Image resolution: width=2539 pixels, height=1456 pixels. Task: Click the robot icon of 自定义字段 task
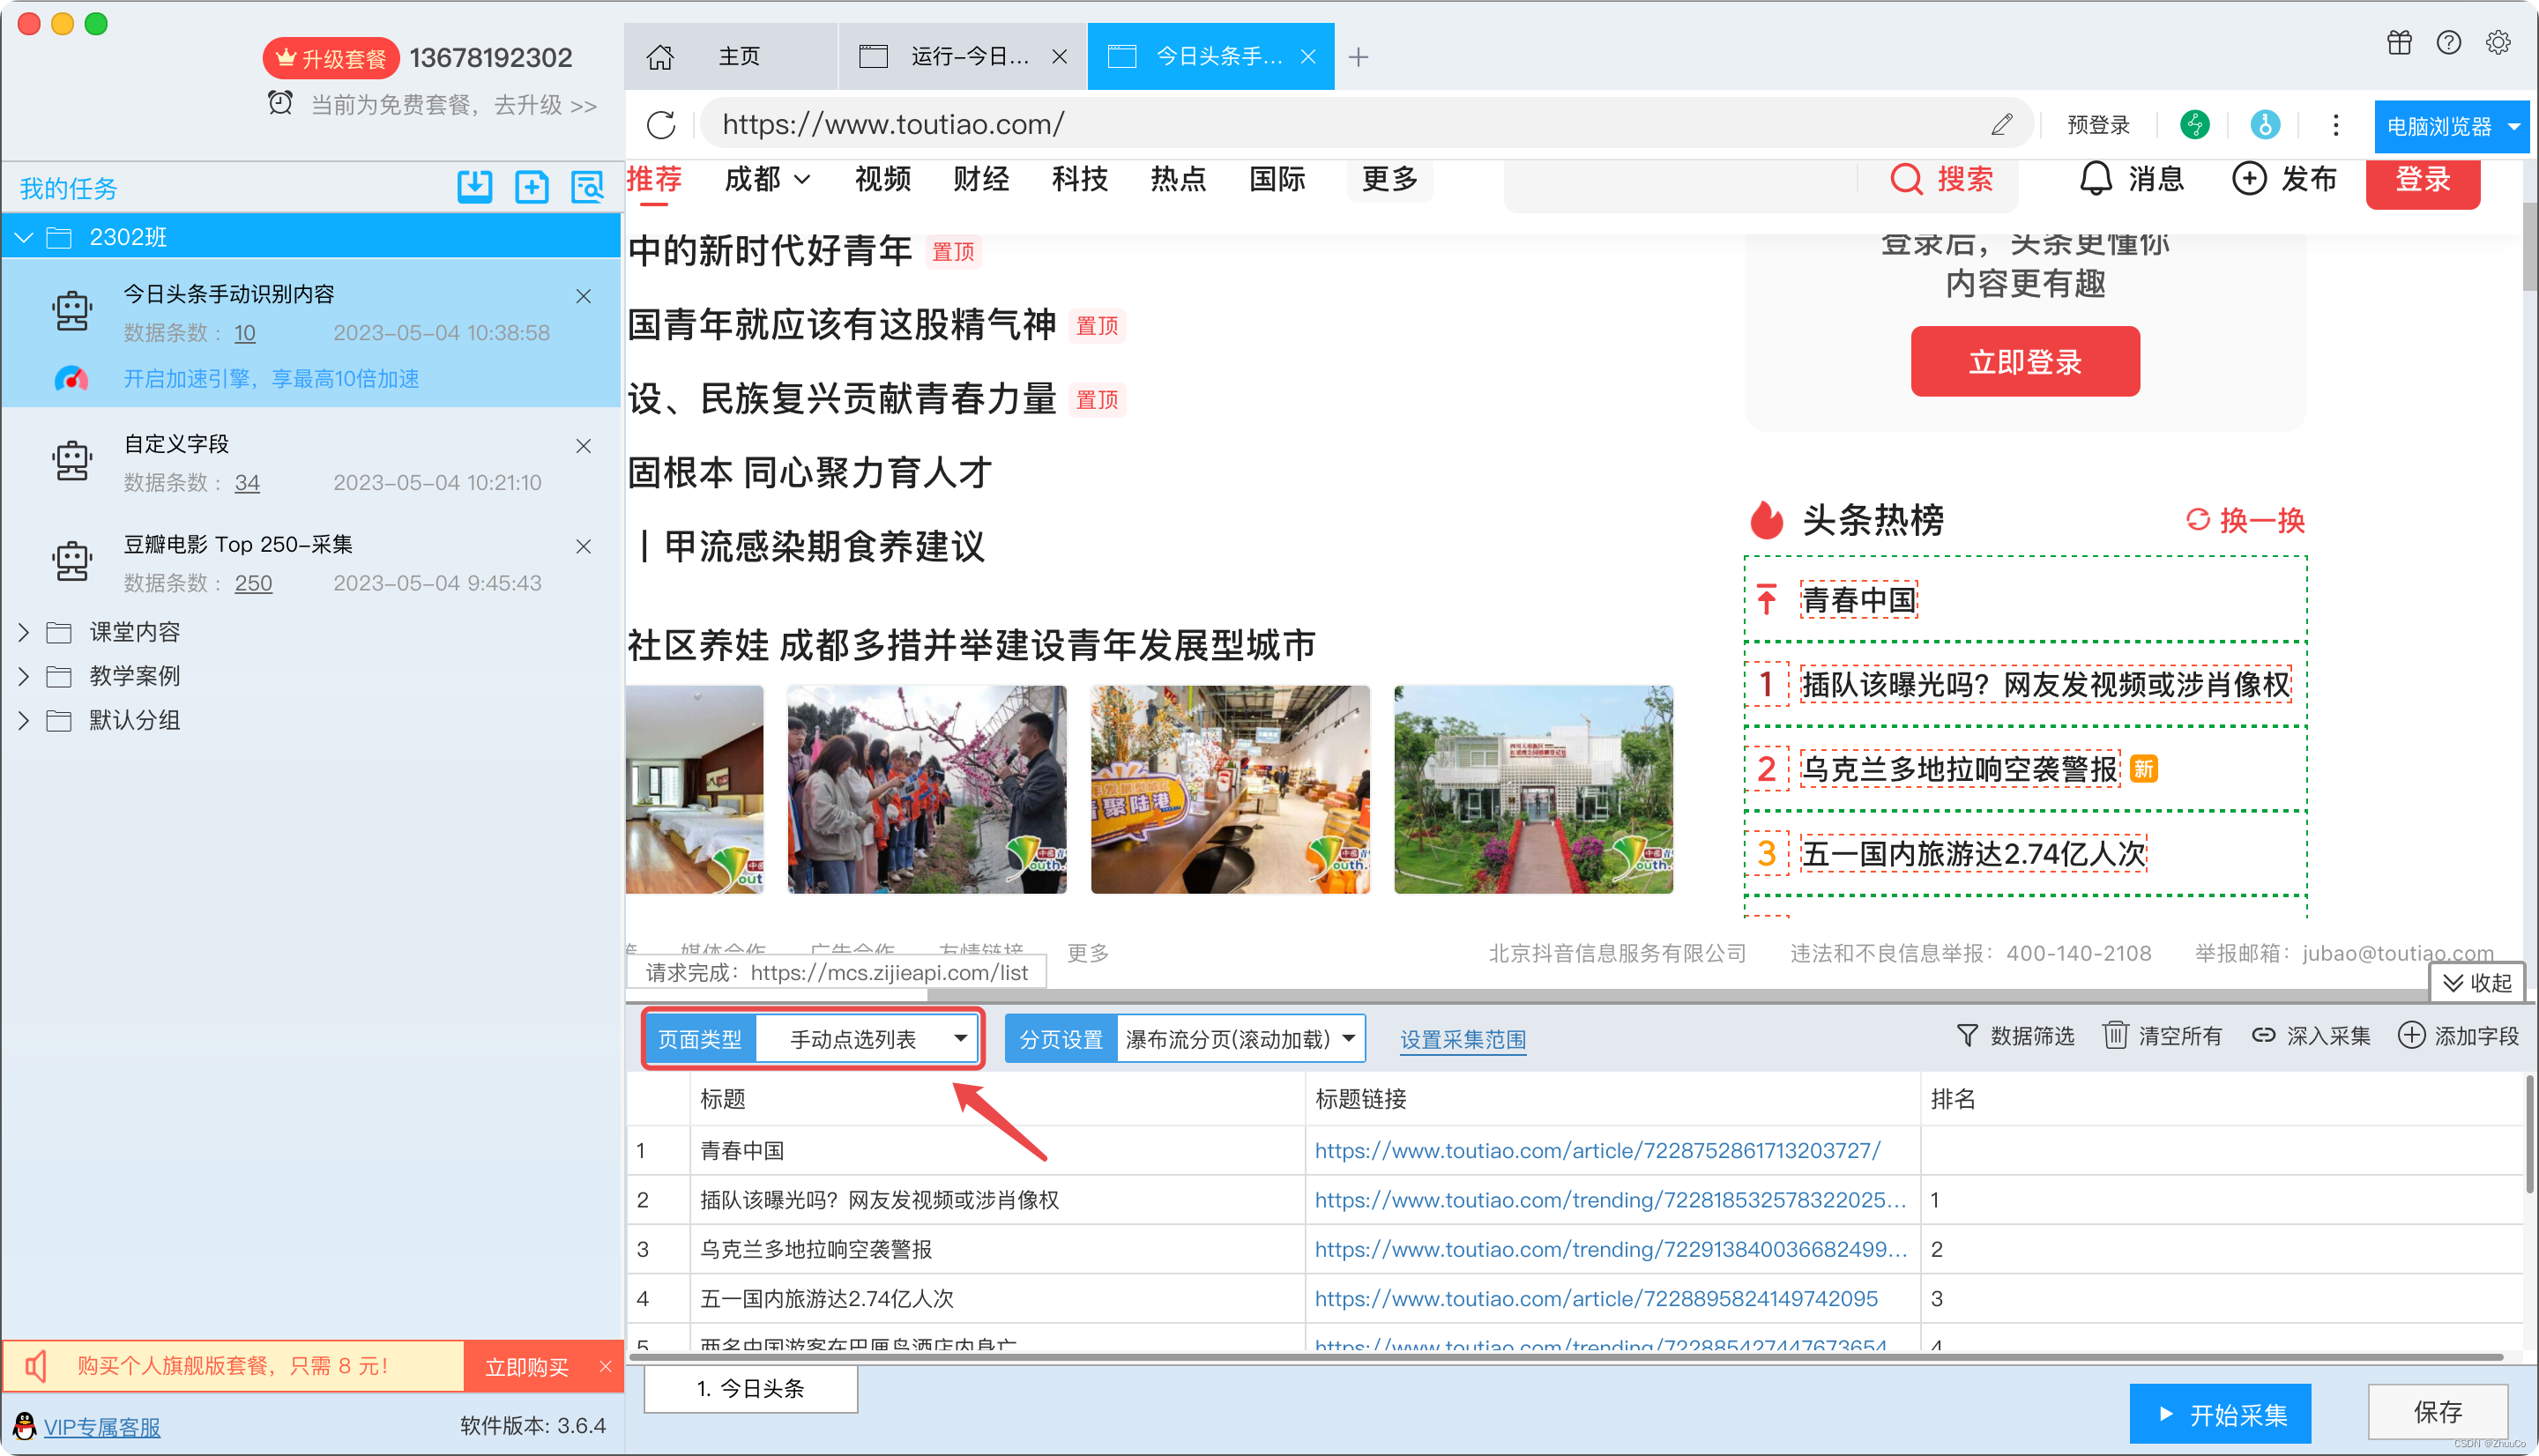pyautogui.click(x=72, y=462)
